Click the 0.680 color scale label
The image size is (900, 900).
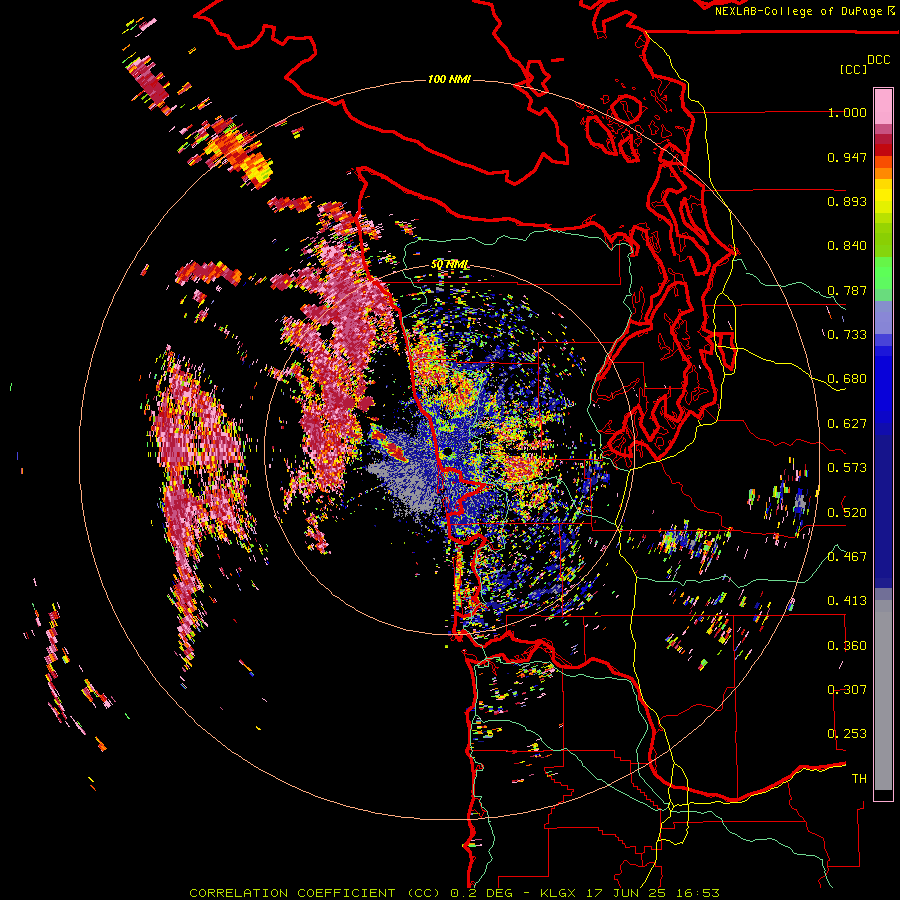point(847,379)
